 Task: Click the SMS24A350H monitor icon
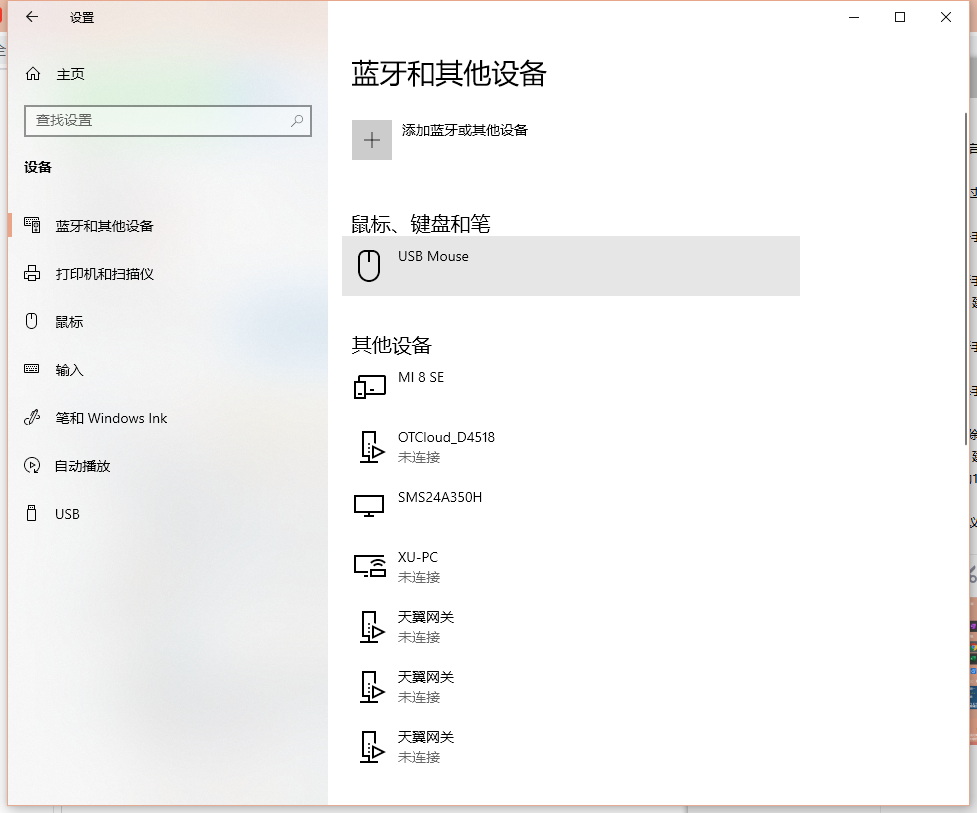coord(370,505)
